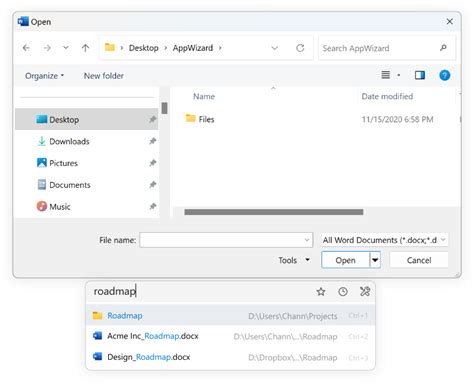Click the search magnifier icon
This screenshot has width=474, height=384.
[x=443, y=48]
